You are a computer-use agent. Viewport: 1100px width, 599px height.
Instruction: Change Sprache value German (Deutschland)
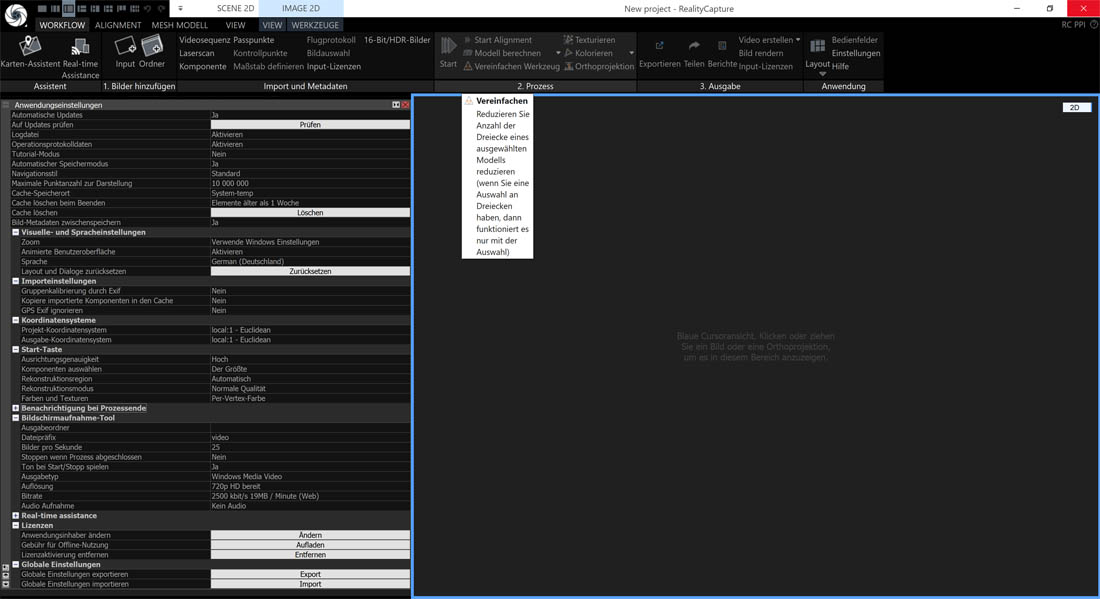pos(310,262)
